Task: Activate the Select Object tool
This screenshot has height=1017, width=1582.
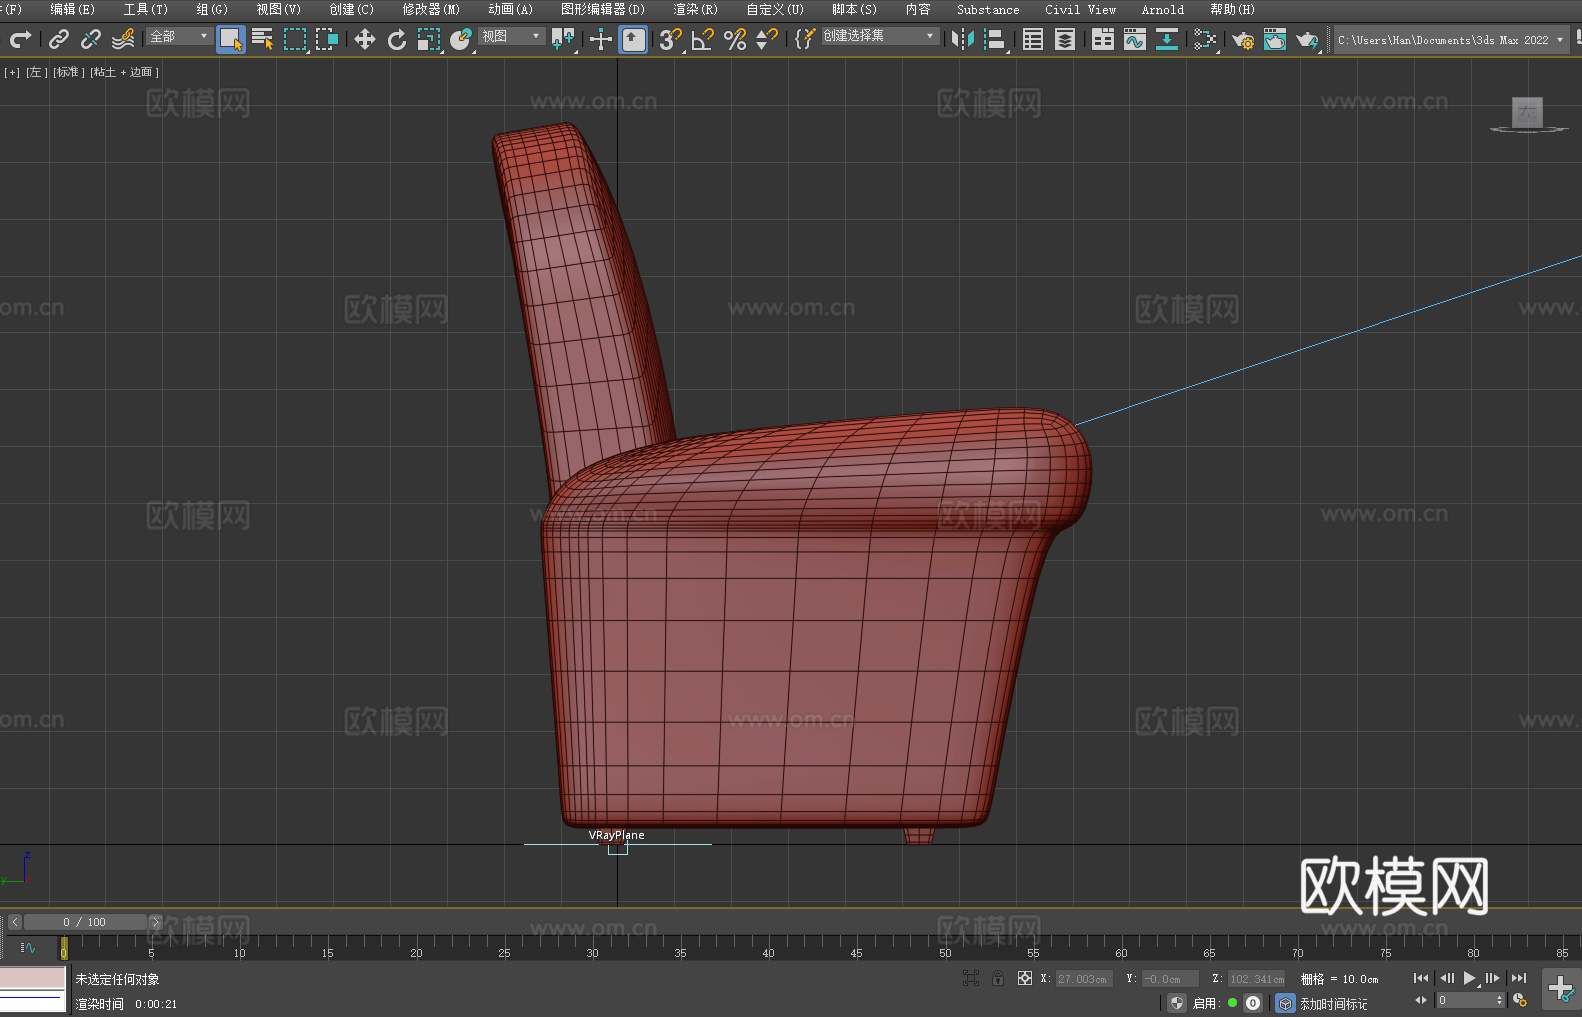Action: click(231, 39)
